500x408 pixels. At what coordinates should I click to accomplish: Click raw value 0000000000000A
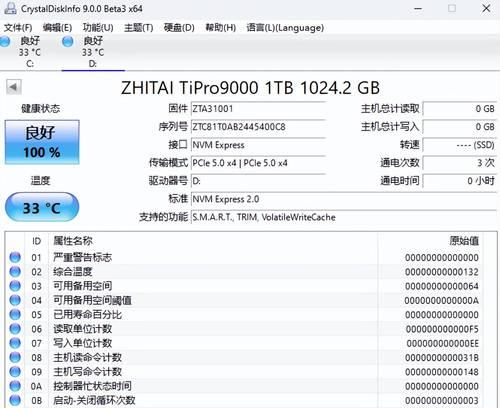[442, 301]
